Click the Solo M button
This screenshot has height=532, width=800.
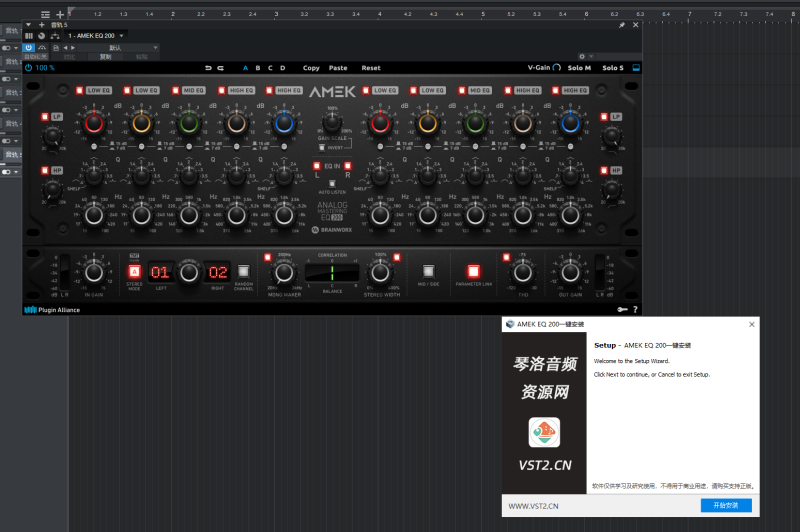click(579, 68)
